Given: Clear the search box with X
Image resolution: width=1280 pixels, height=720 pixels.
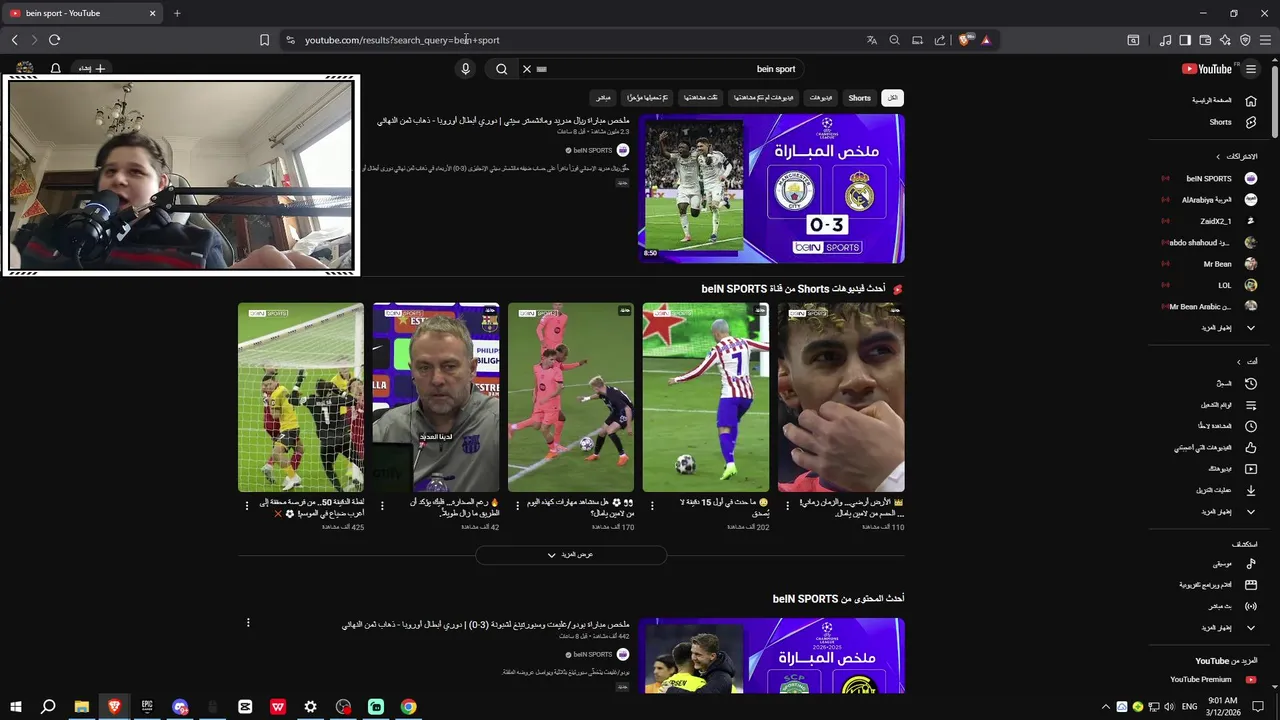Looking at the screenshot, I should (527, 69).
